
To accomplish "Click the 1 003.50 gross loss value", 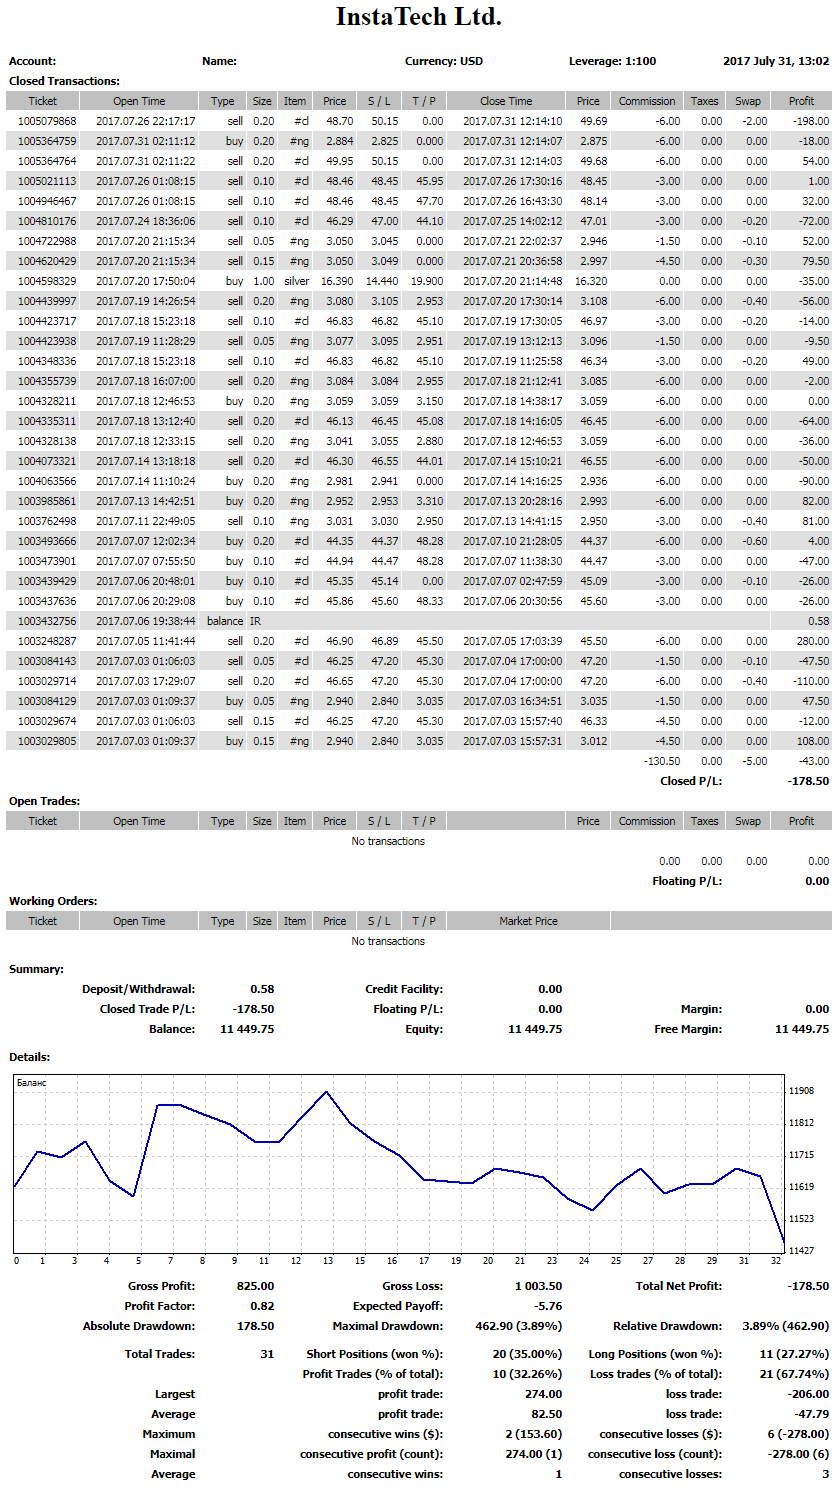I will [539, 1286].
